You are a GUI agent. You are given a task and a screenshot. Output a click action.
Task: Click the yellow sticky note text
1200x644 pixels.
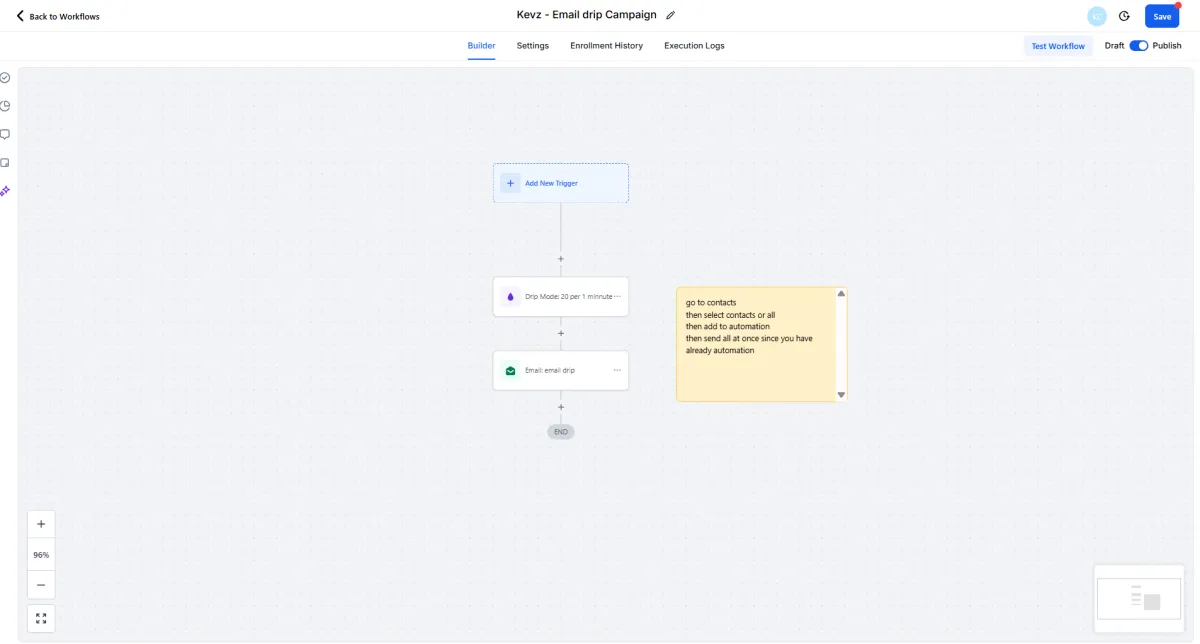pyautogui.click(x=749, y=326)
